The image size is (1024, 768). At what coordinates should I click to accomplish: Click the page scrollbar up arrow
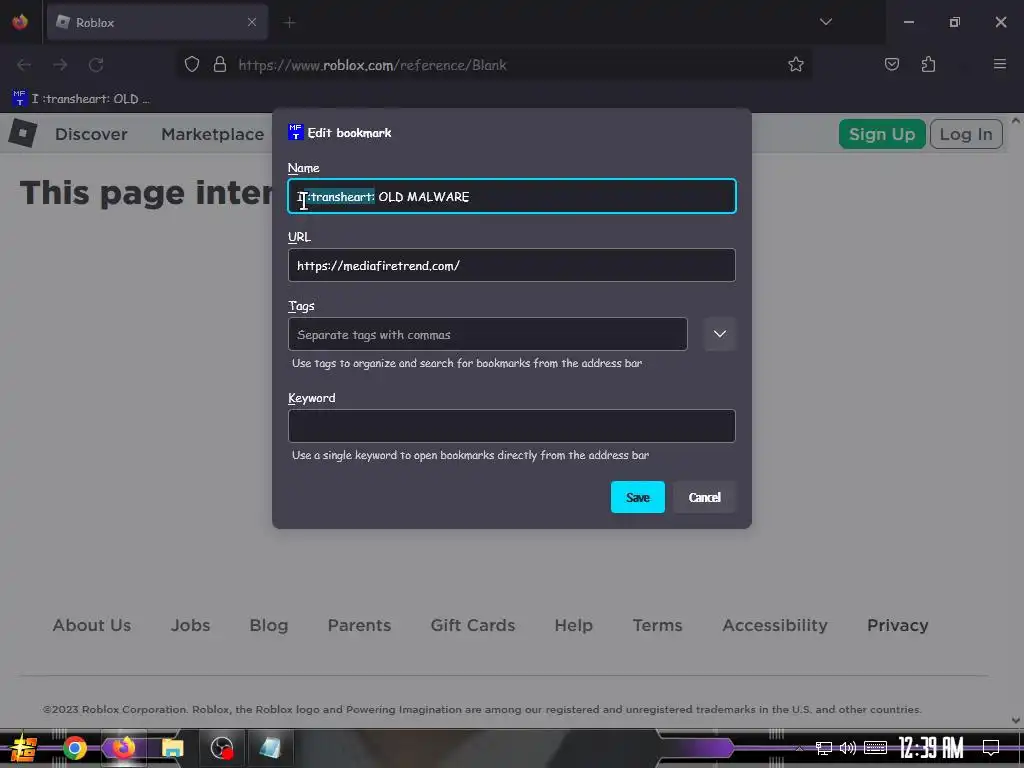point(1016,121)
